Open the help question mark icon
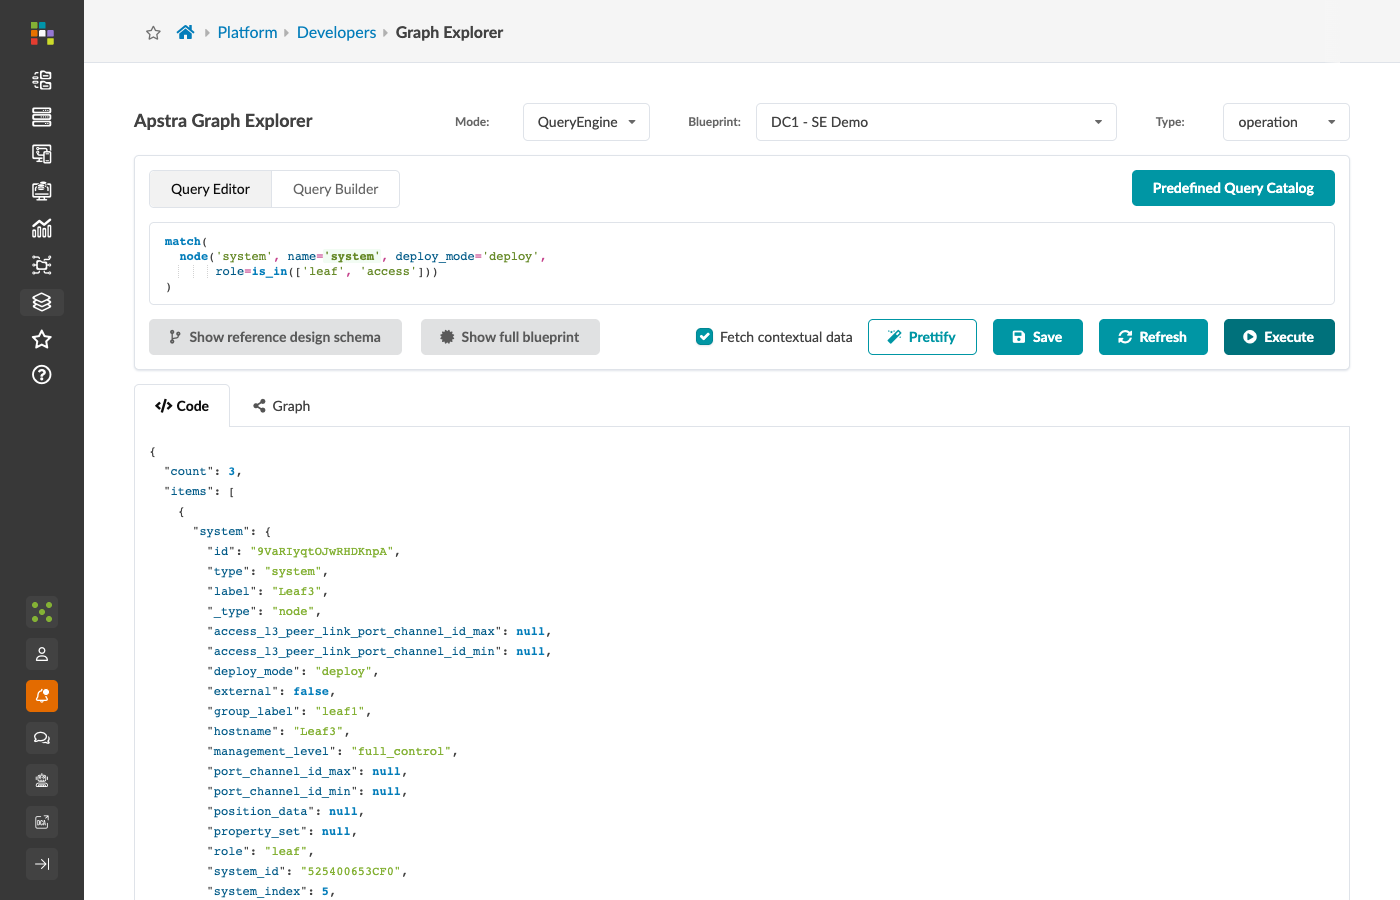Viewport: 1400px width, 900px height. coord(42,375)
